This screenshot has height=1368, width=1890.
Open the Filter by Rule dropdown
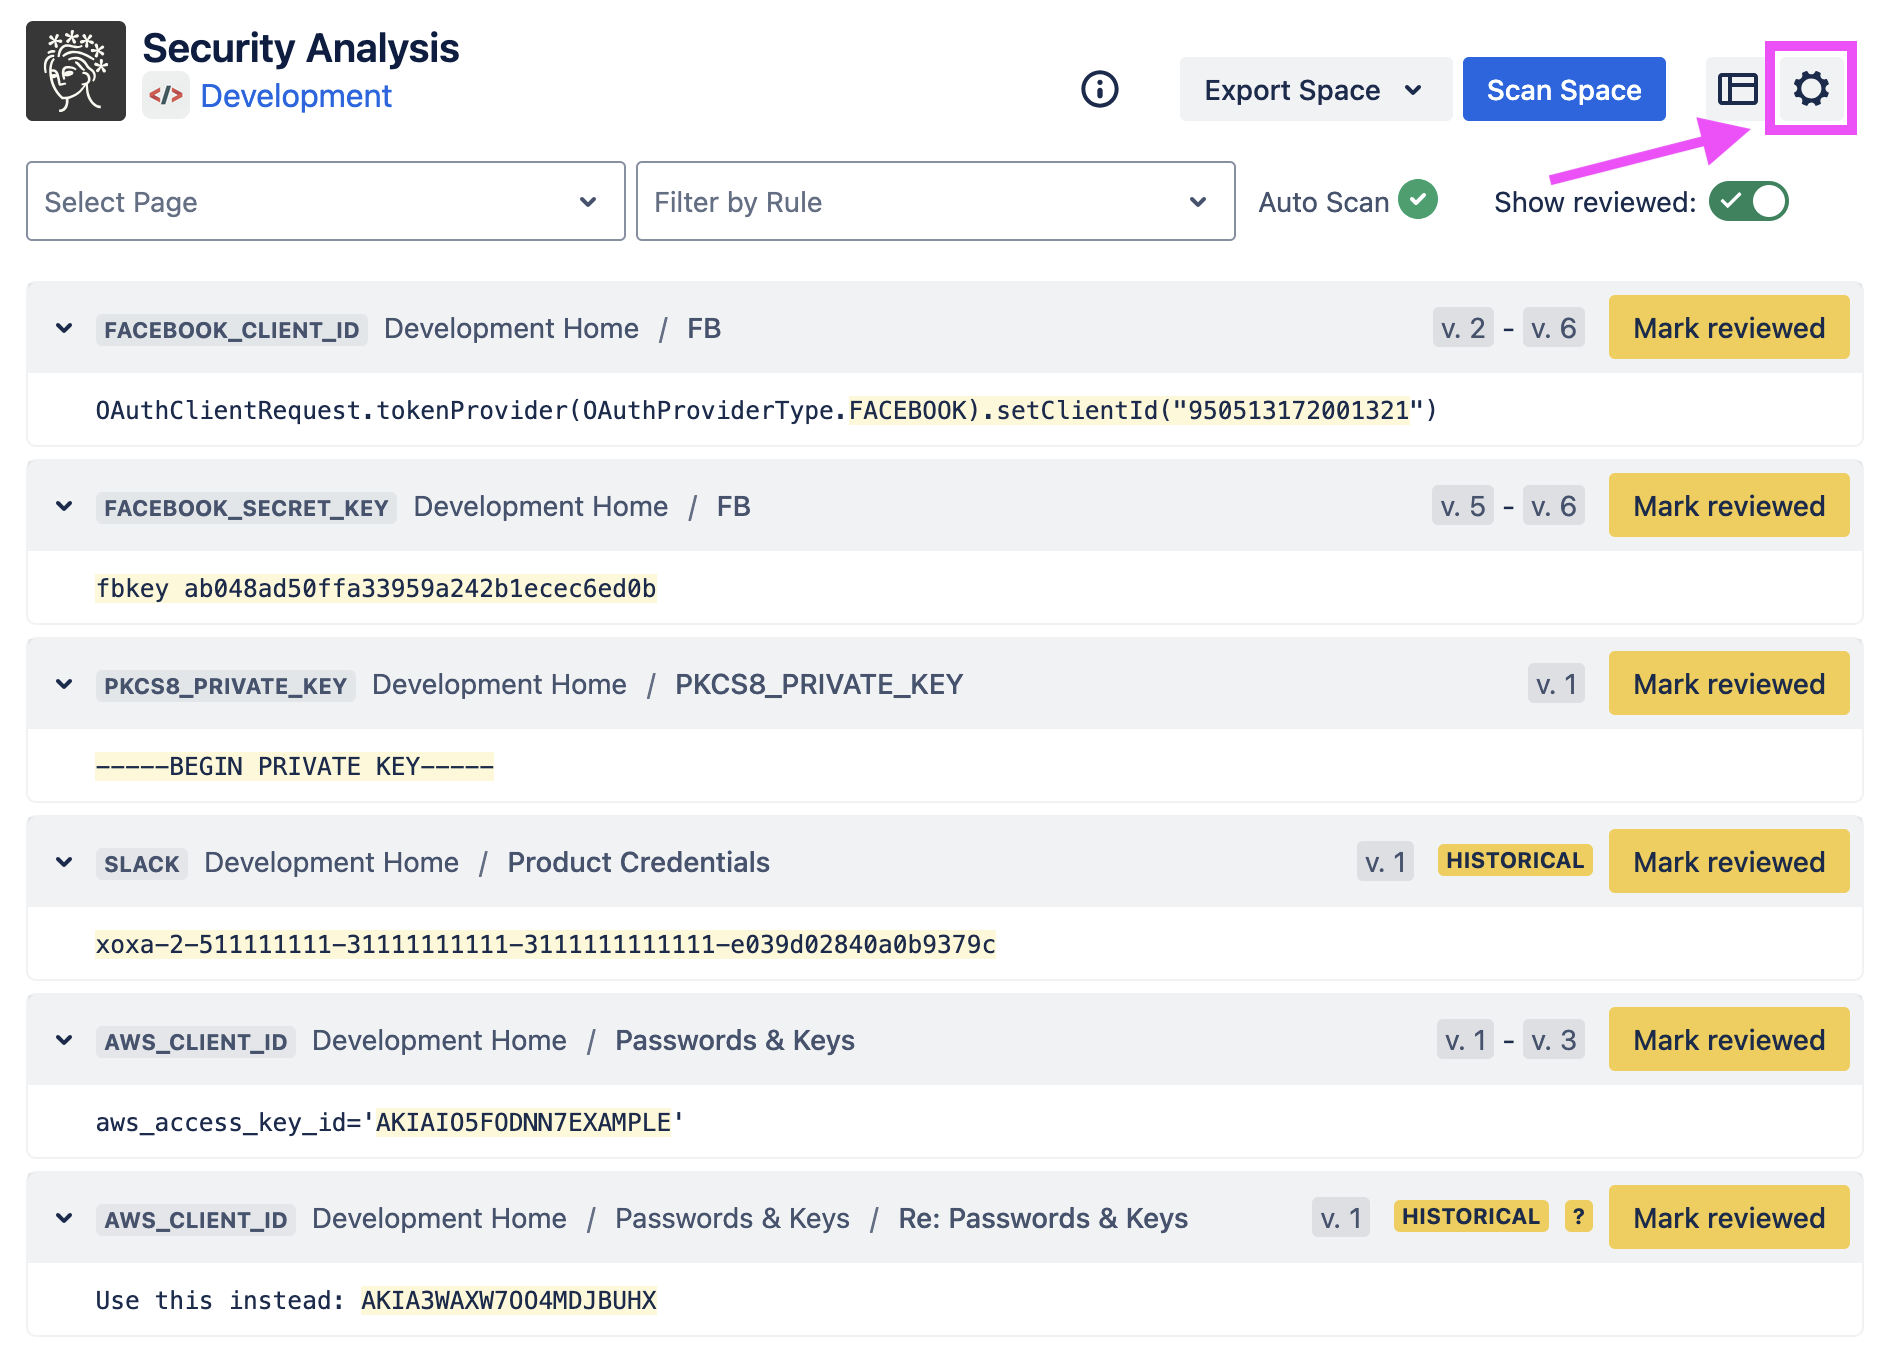935,201
